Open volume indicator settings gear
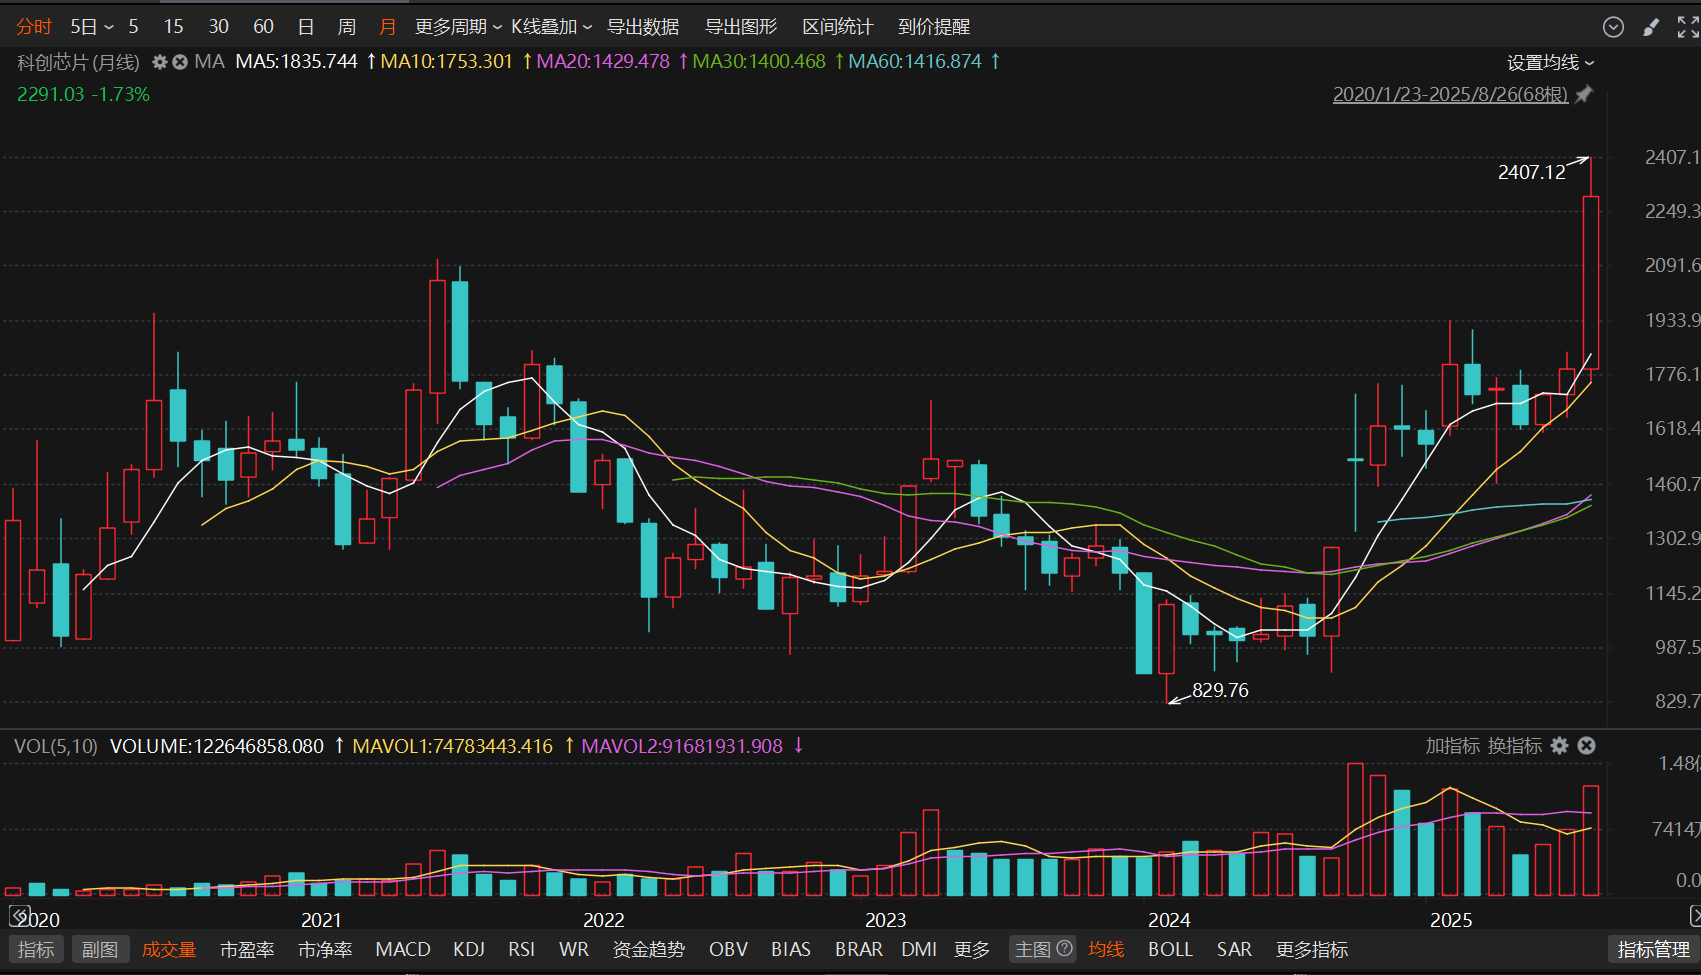 (x=1560, y=745)
